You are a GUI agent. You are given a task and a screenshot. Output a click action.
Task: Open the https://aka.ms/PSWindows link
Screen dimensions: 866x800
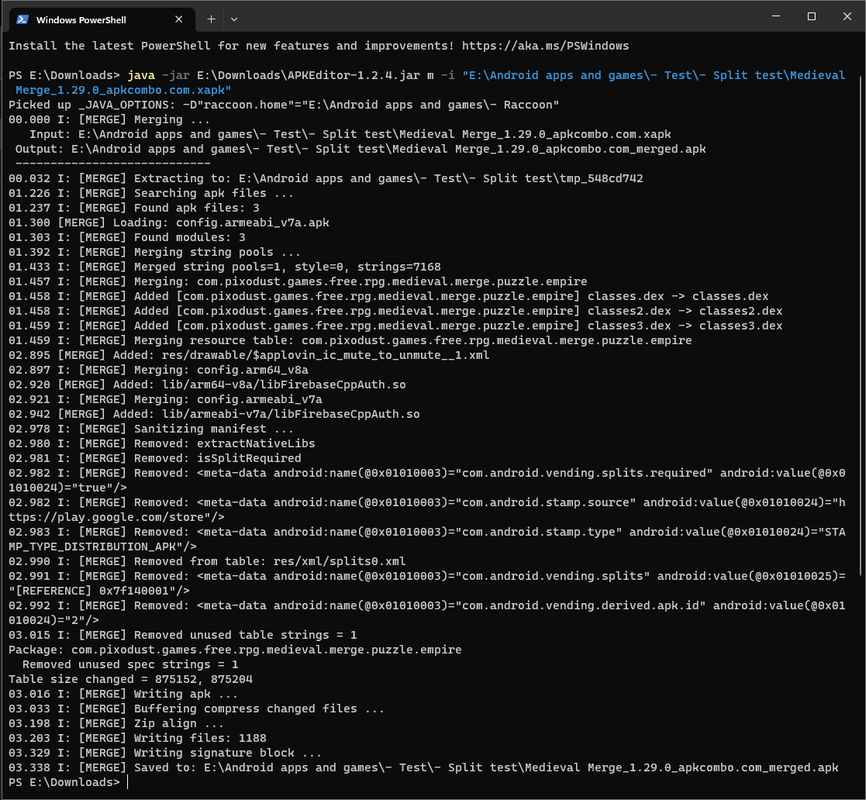[x=545, y=46]
